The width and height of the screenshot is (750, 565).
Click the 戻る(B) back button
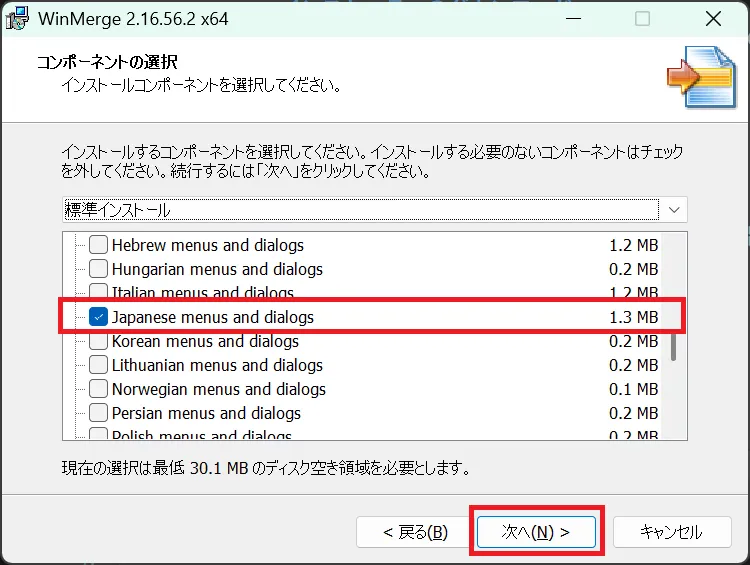point(415,532)
